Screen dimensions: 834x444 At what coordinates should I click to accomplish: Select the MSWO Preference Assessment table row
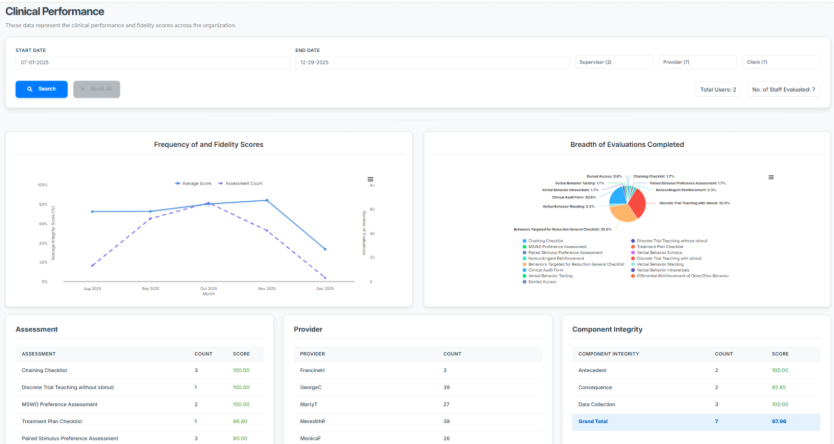(x=139, y=405)
